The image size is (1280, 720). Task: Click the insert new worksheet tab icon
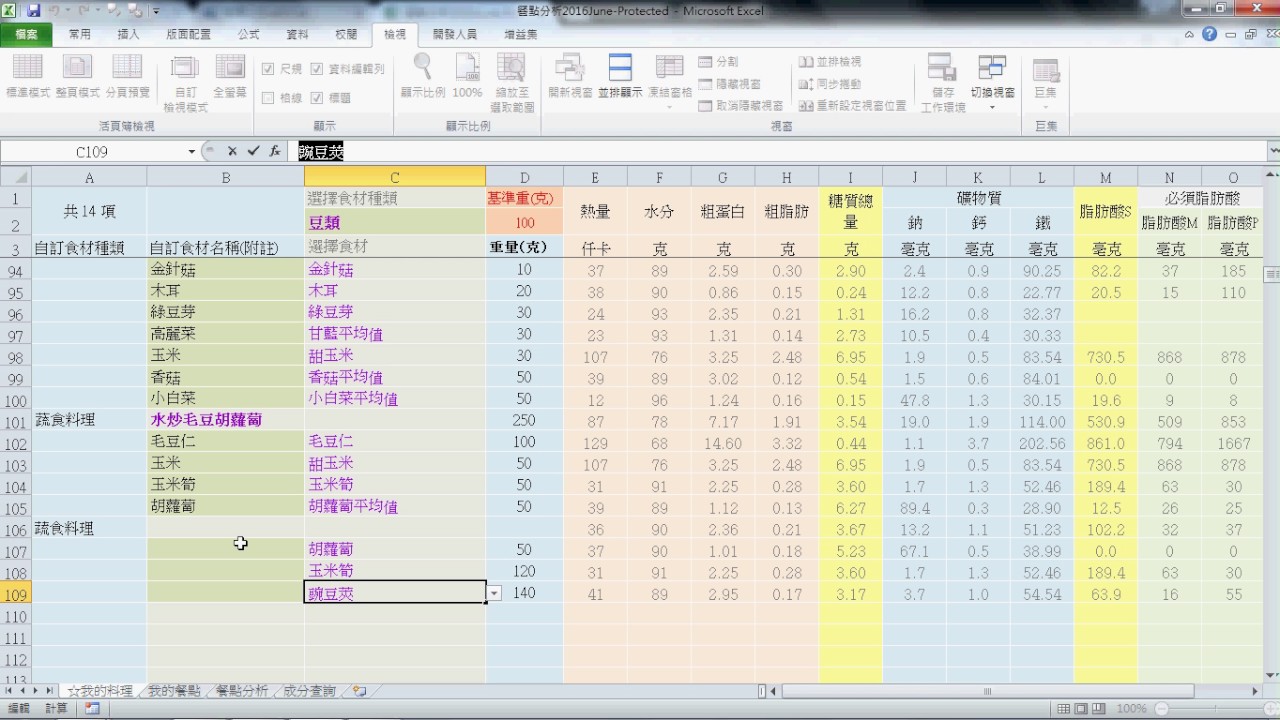pyautogui.click(x=359, y=691)
